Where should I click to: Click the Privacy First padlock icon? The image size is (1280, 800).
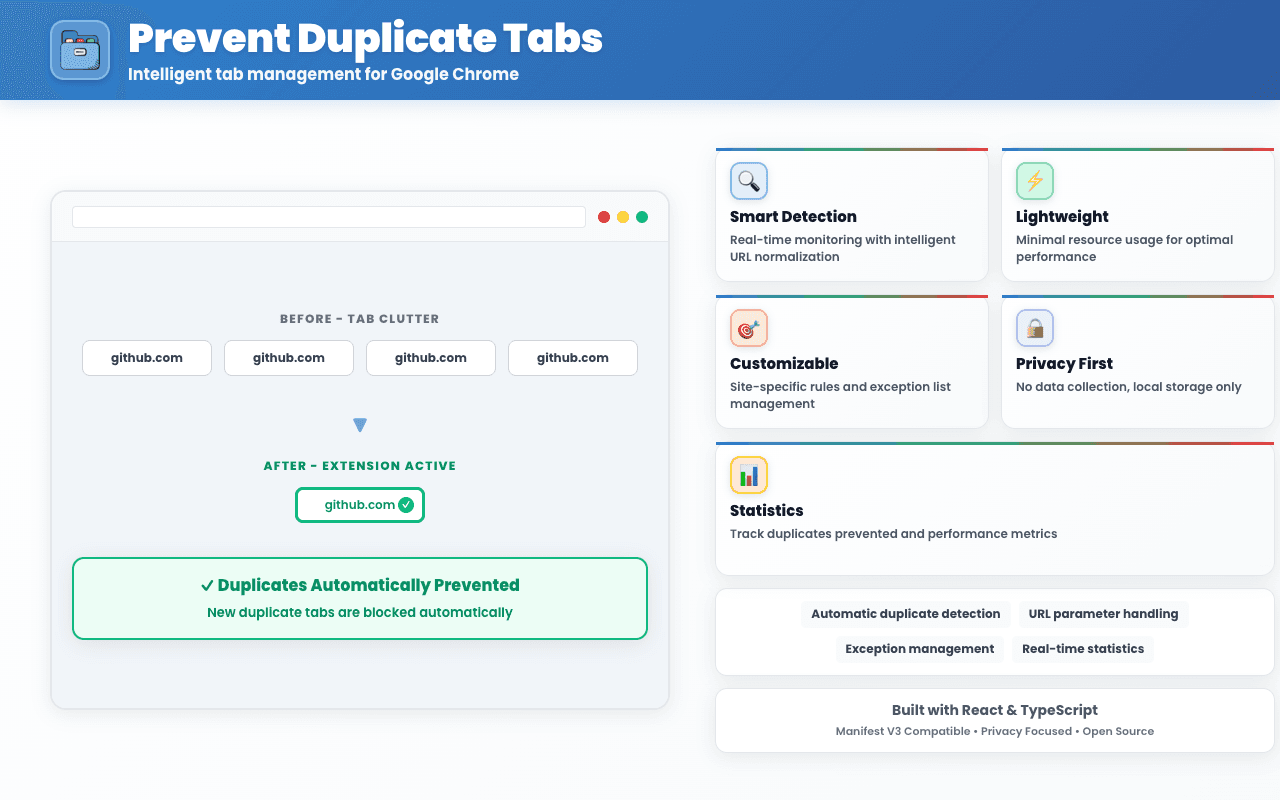coord(1035,328)
